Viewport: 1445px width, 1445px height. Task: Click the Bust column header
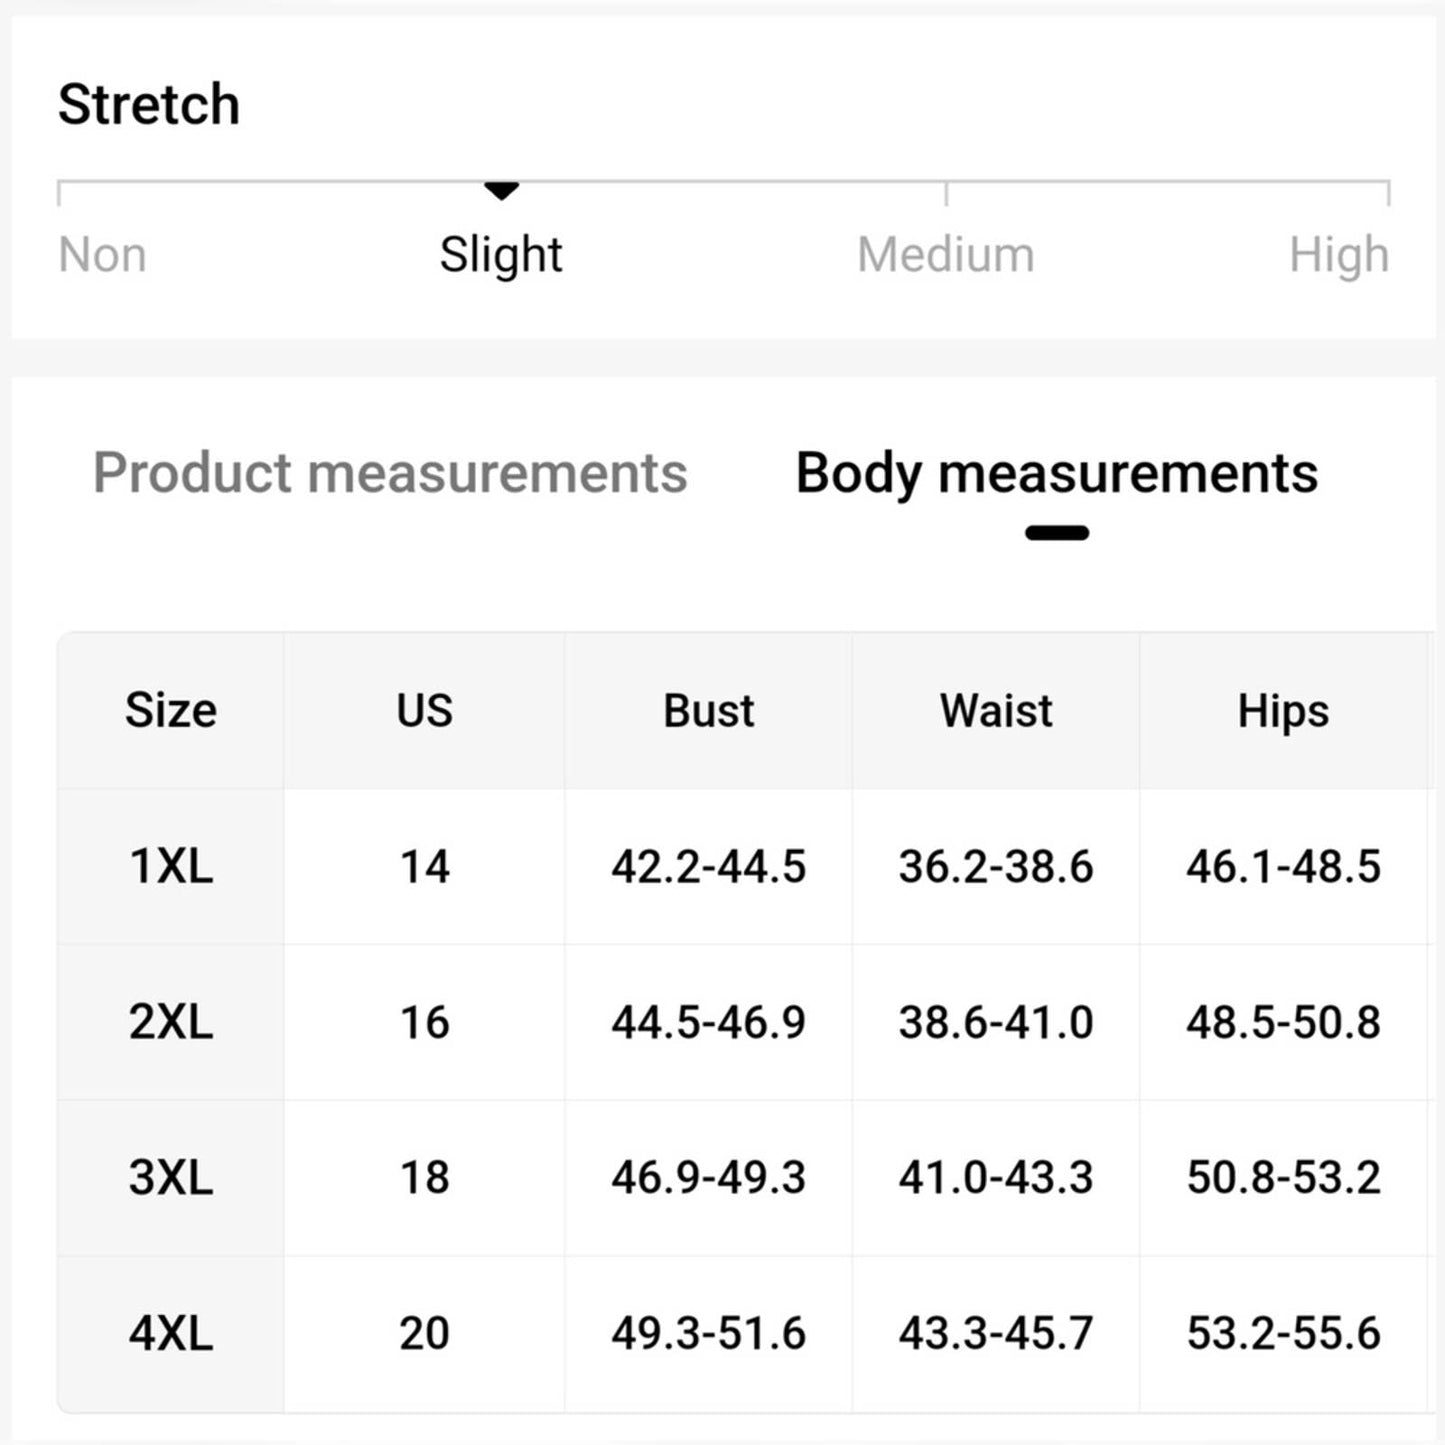[x=708, y=711]
